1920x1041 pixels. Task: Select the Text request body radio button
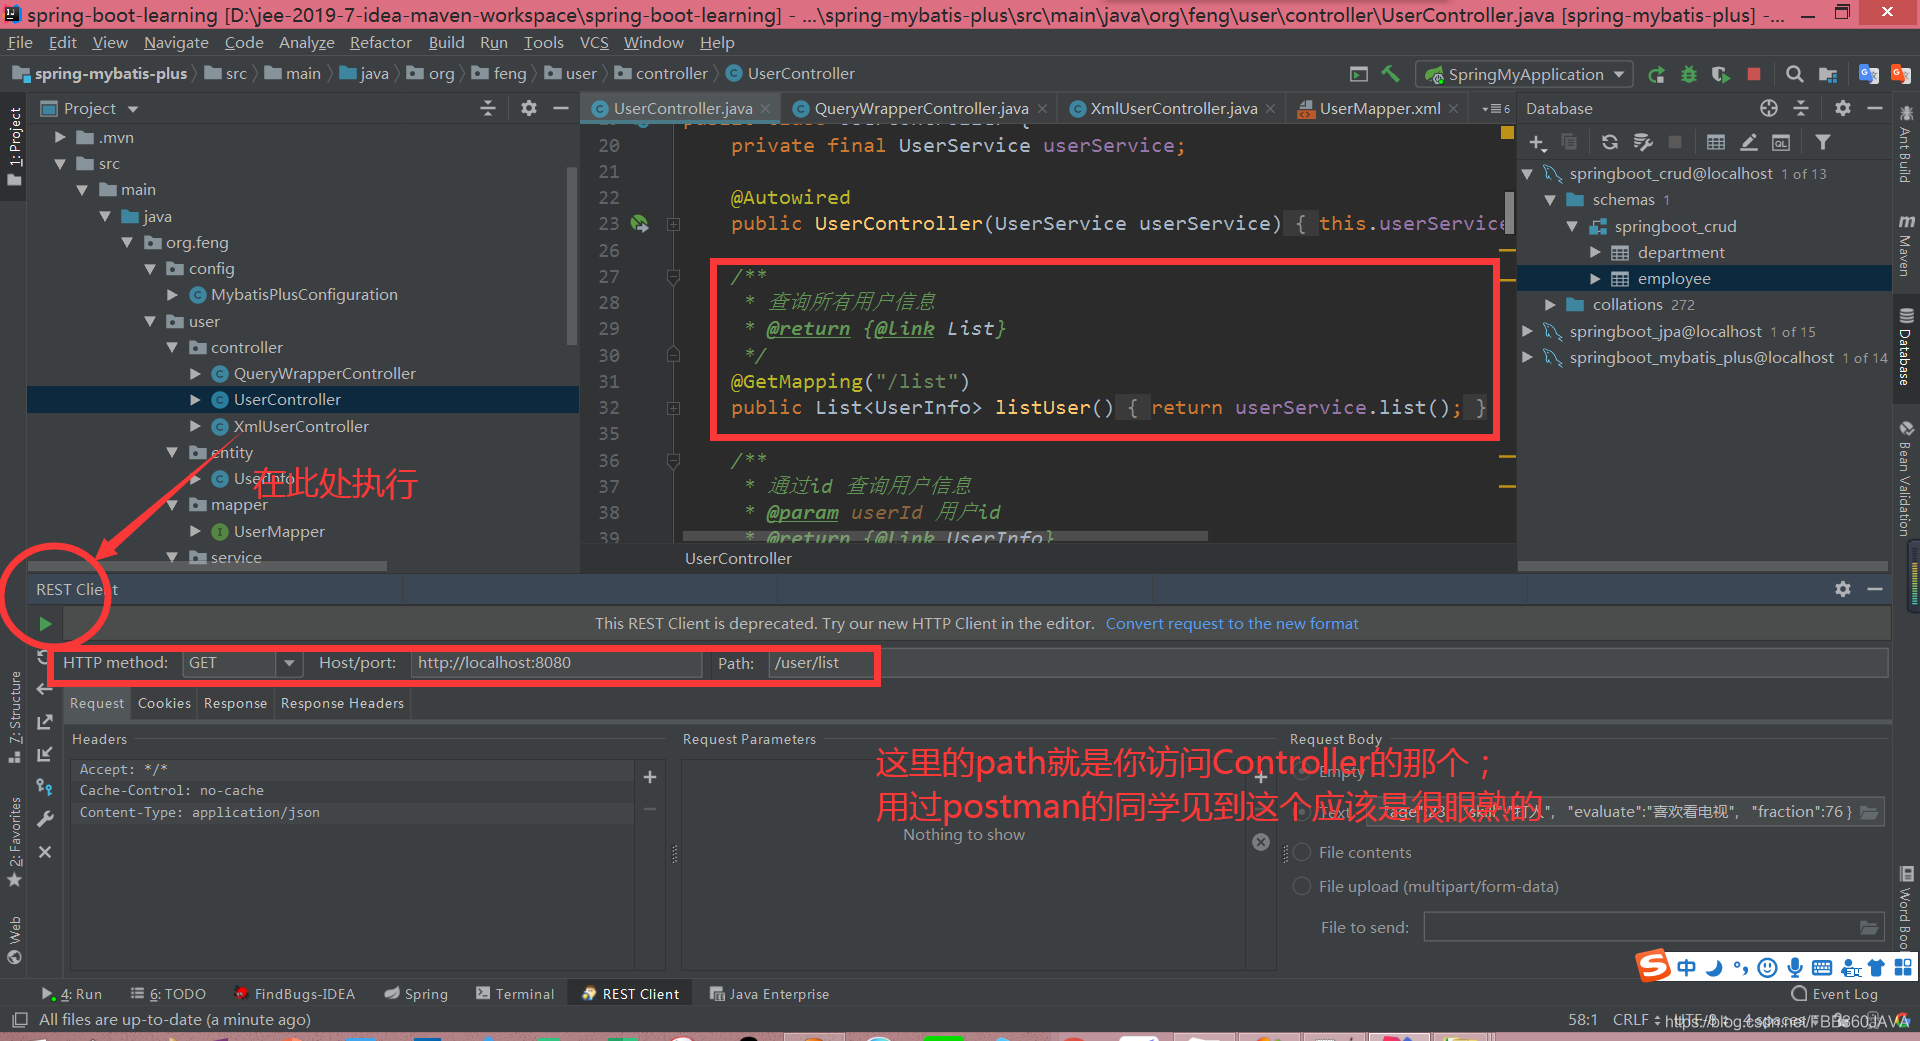1302,812
